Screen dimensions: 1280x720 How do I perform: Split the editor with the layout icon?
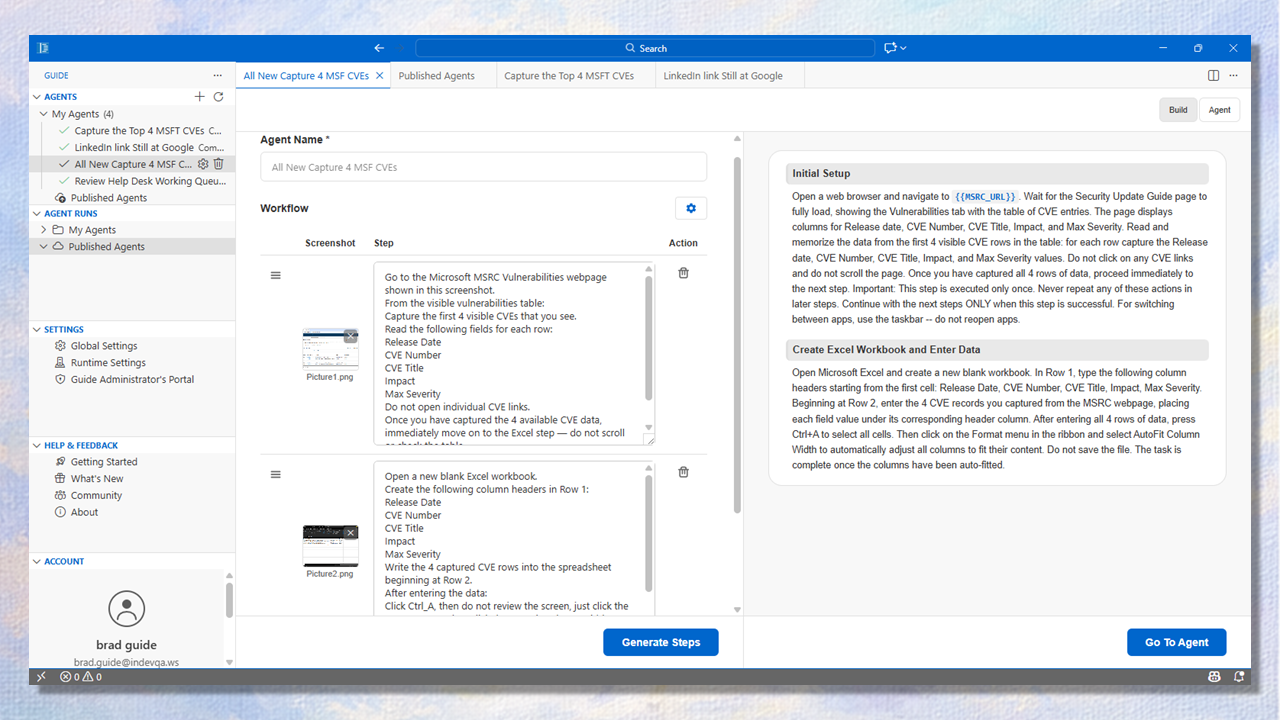tap(1214, 76)
